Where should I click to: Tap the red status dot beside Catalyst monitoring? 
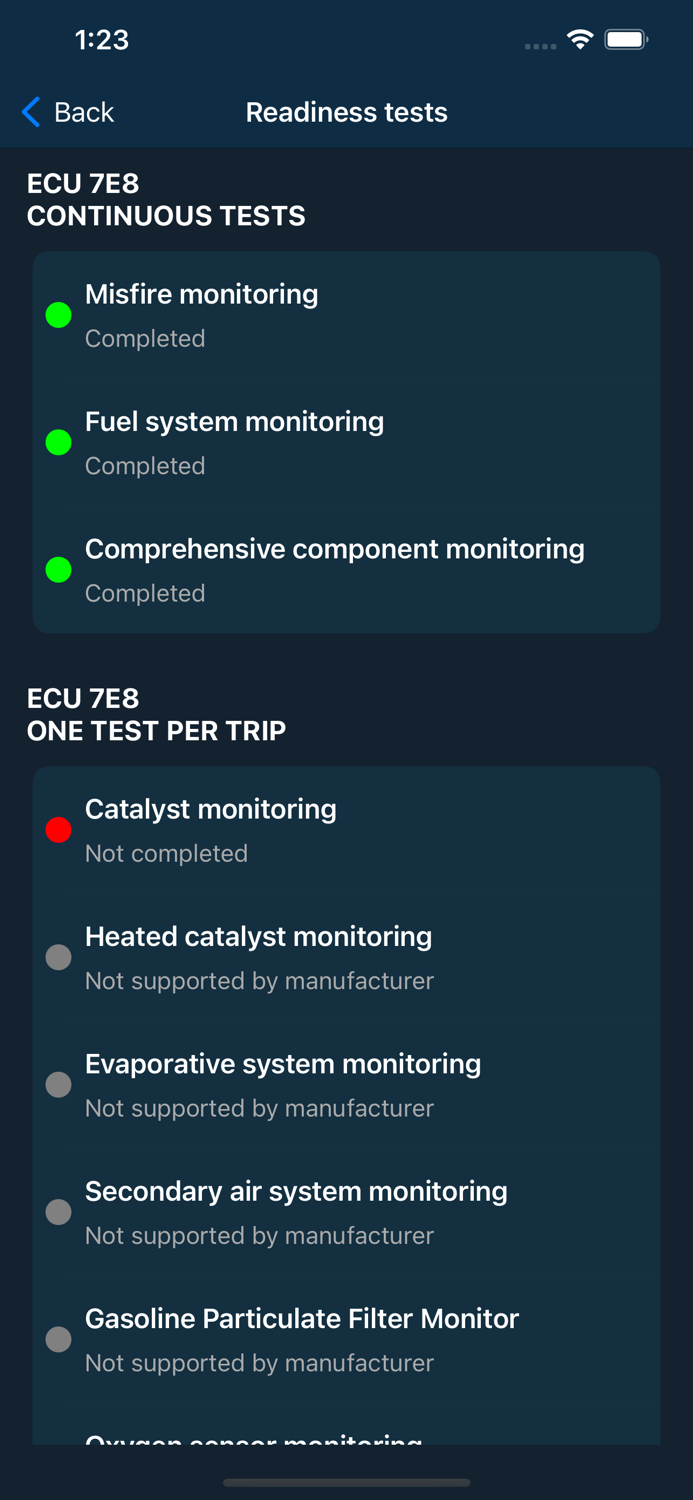[58, 830]
